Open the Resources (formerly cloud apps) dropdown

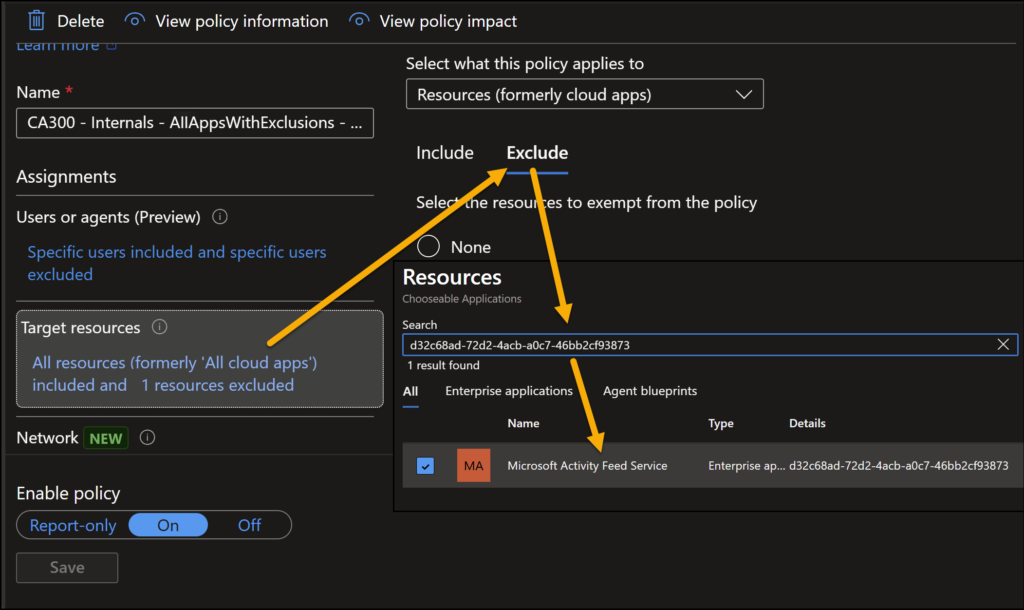[584, 95]
